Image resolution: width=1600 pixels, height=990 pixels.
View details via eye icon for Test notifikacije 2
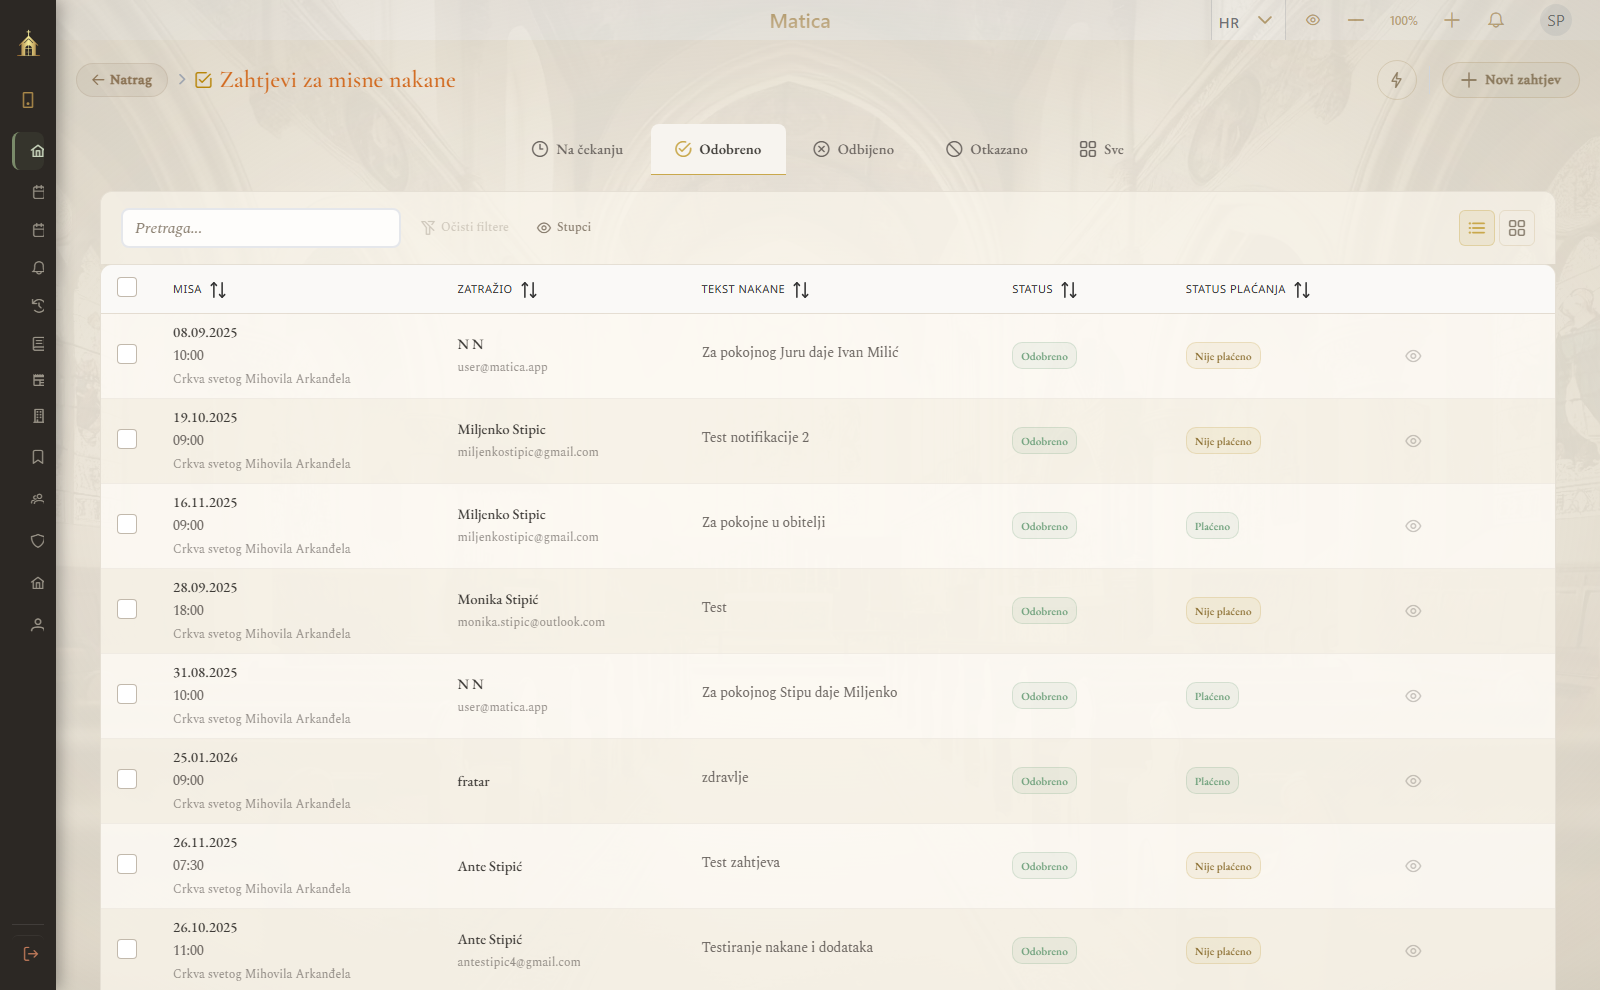coord(1413,441)
